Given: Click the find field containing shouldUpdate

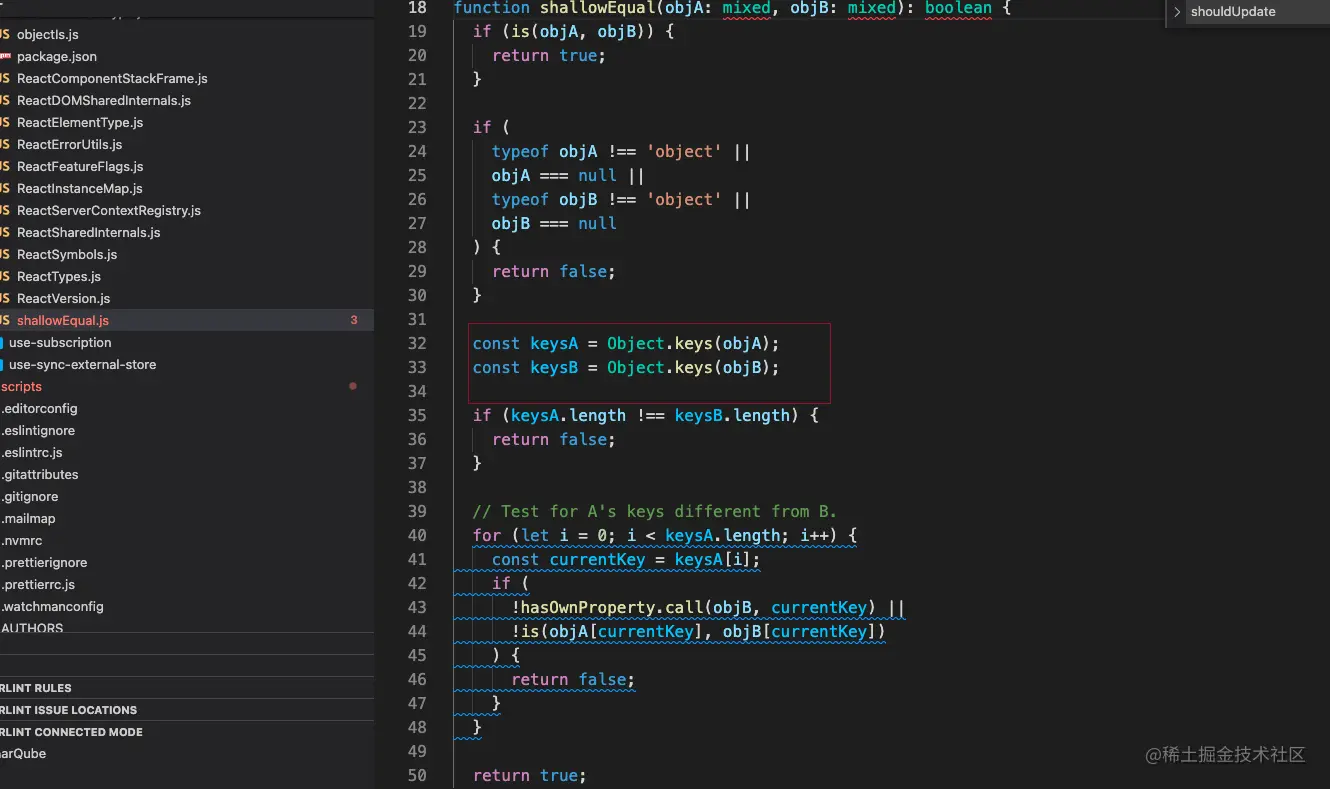Looking at the screenshot, I should click(1258, 12).
